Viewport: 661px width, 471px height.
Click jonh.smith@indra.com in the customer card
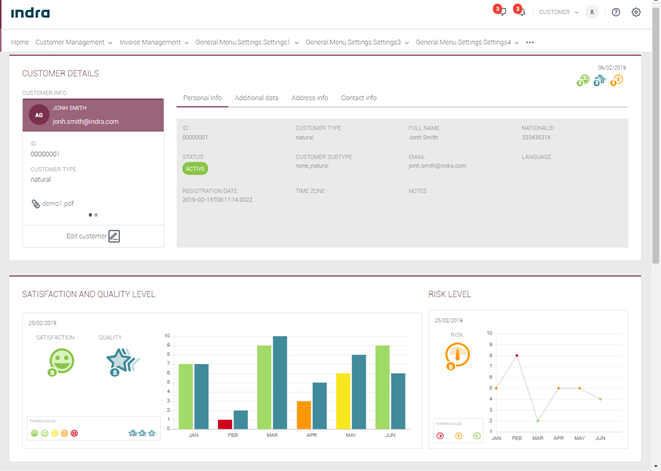click(86, 121)
